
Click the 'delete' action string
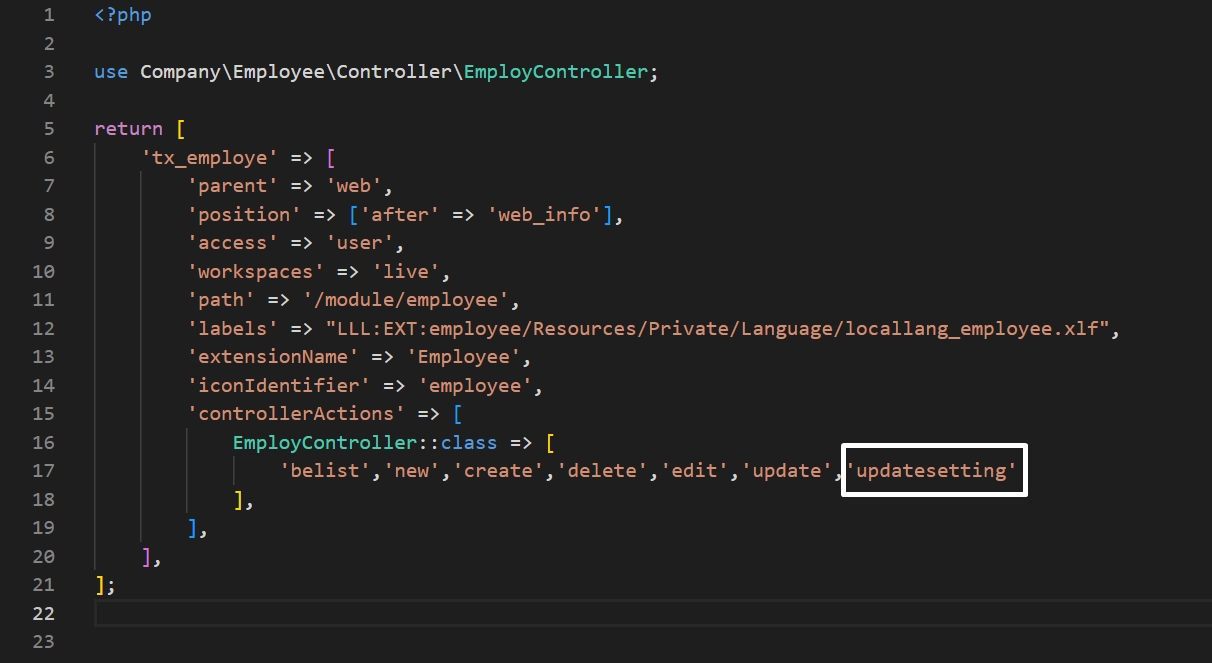coord(605,471)
